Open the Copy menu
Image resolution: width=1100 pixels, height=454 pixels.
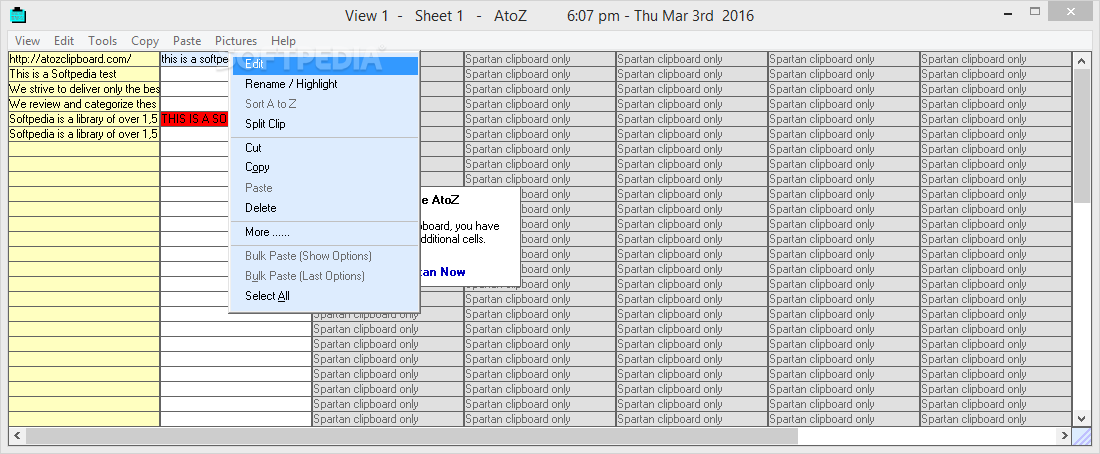pos(145,41)
